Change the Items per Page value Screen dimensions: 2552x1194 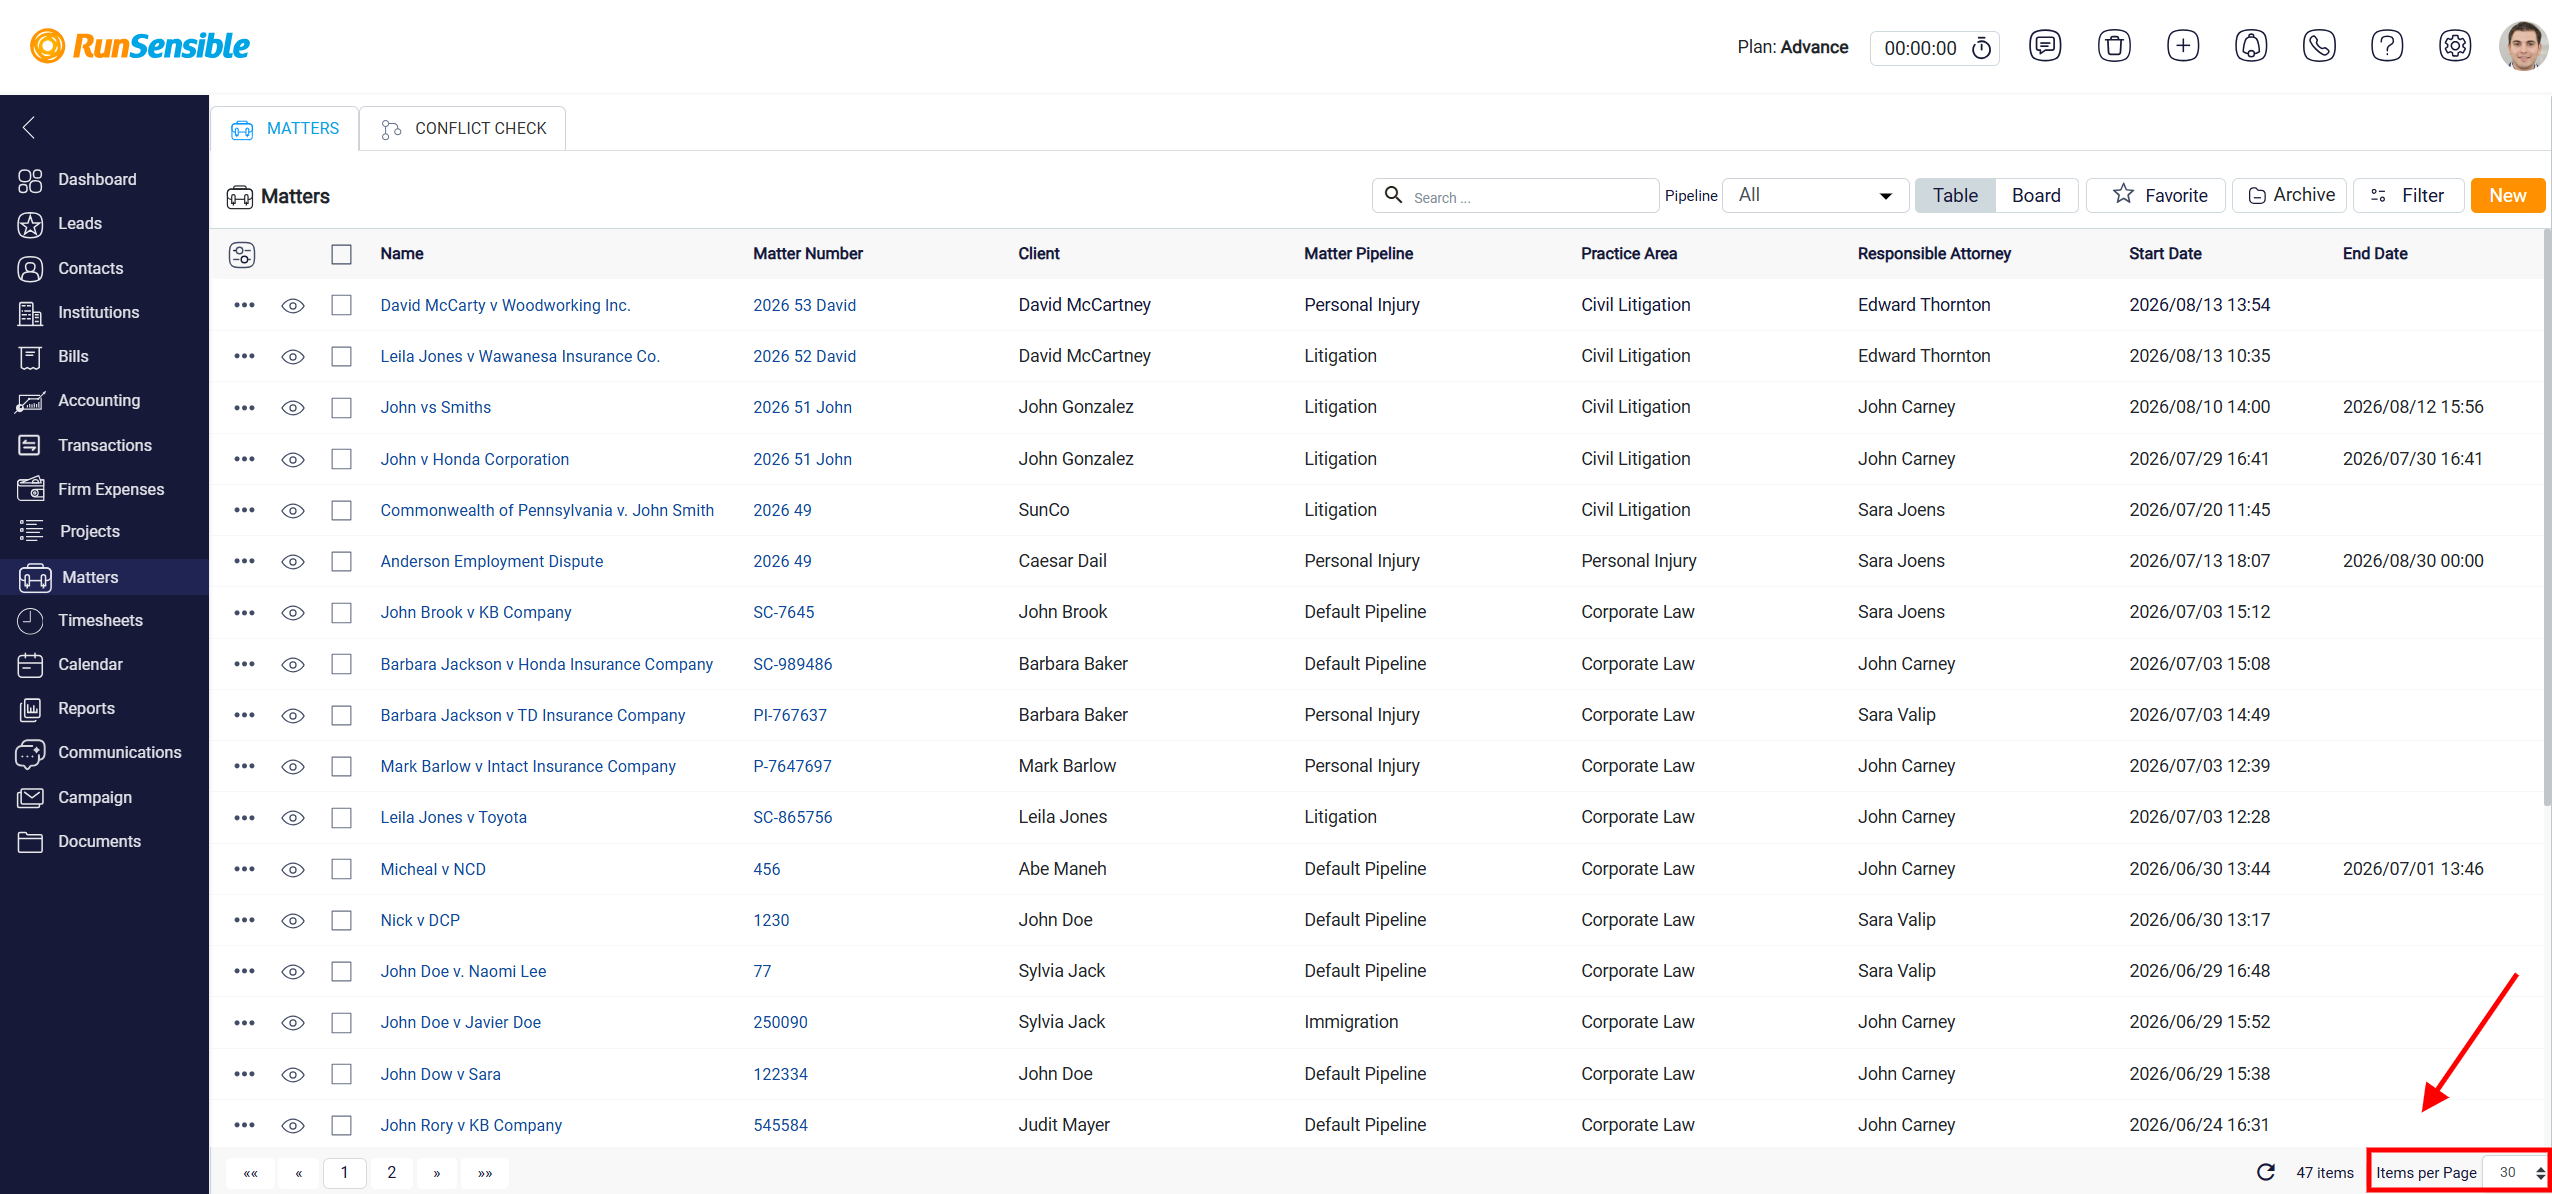click(2516, 1172)
